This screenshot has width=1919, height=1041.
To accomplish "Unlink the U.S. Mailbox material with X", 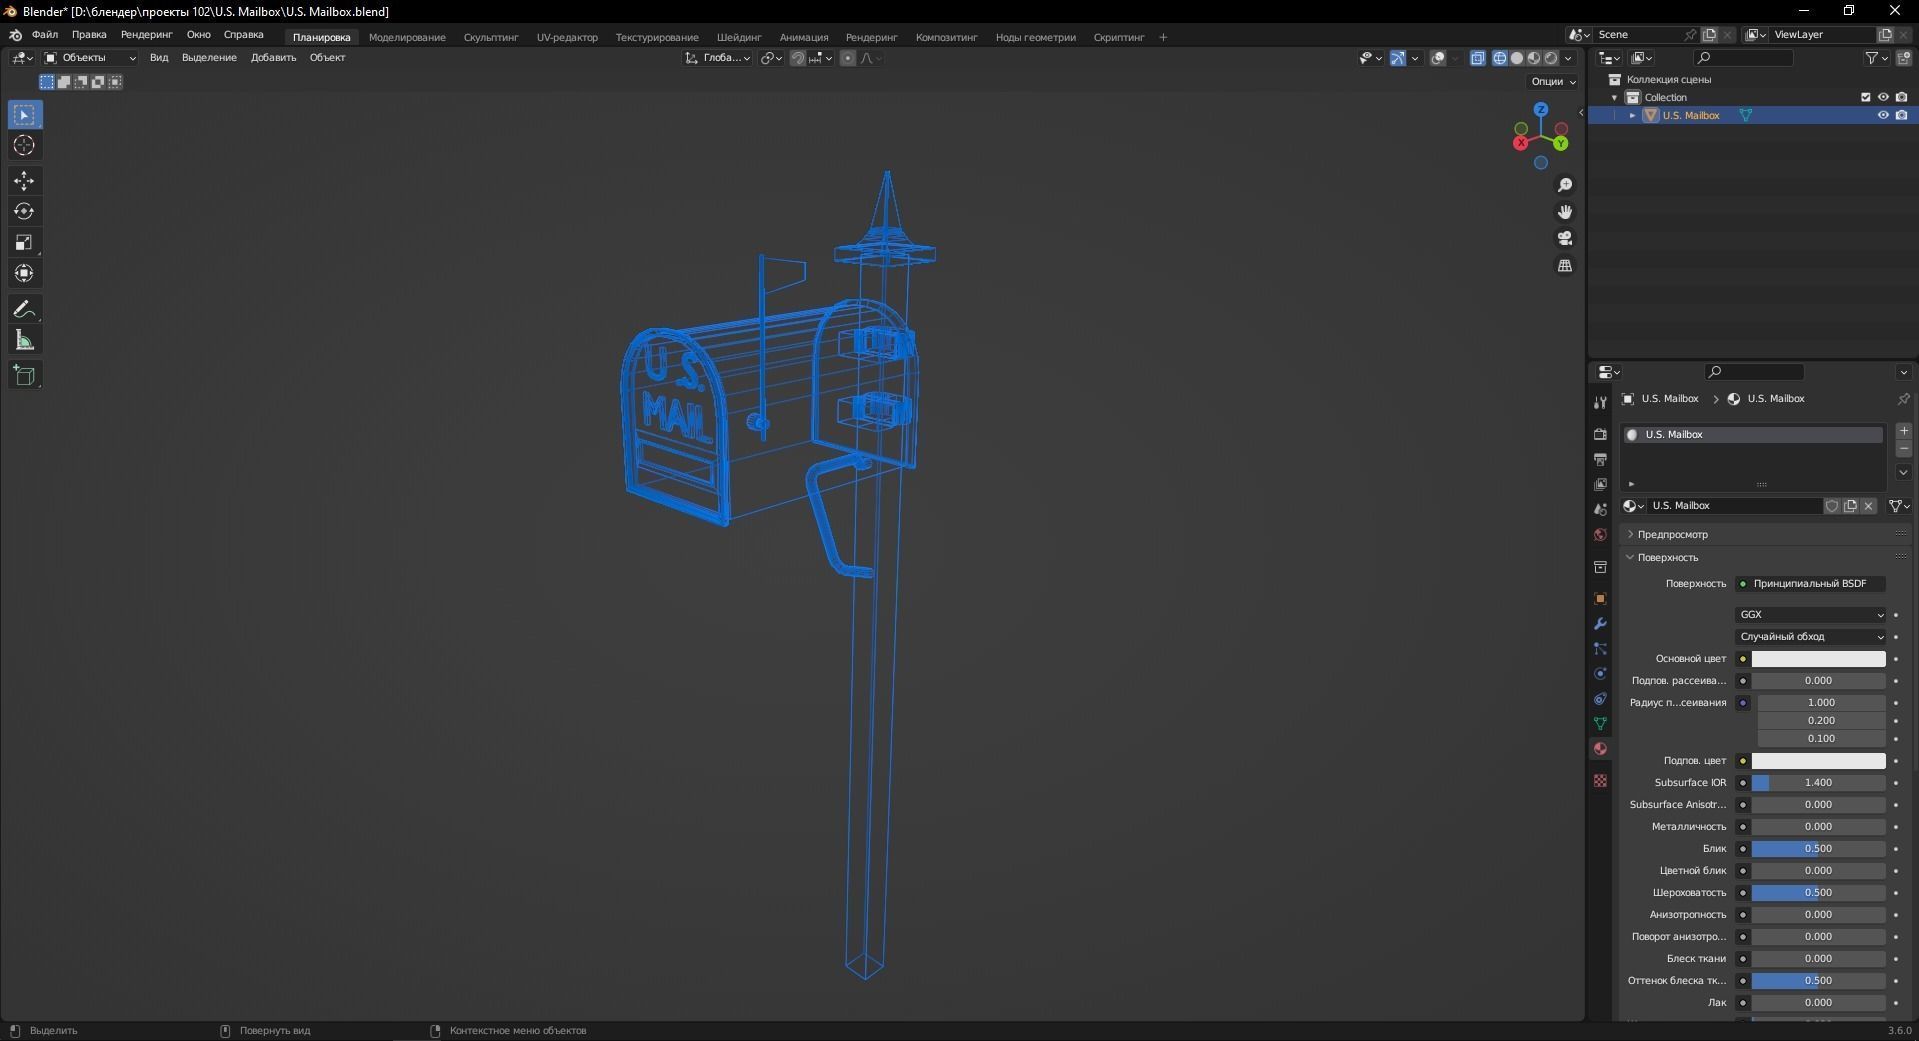I will 1868,506.
